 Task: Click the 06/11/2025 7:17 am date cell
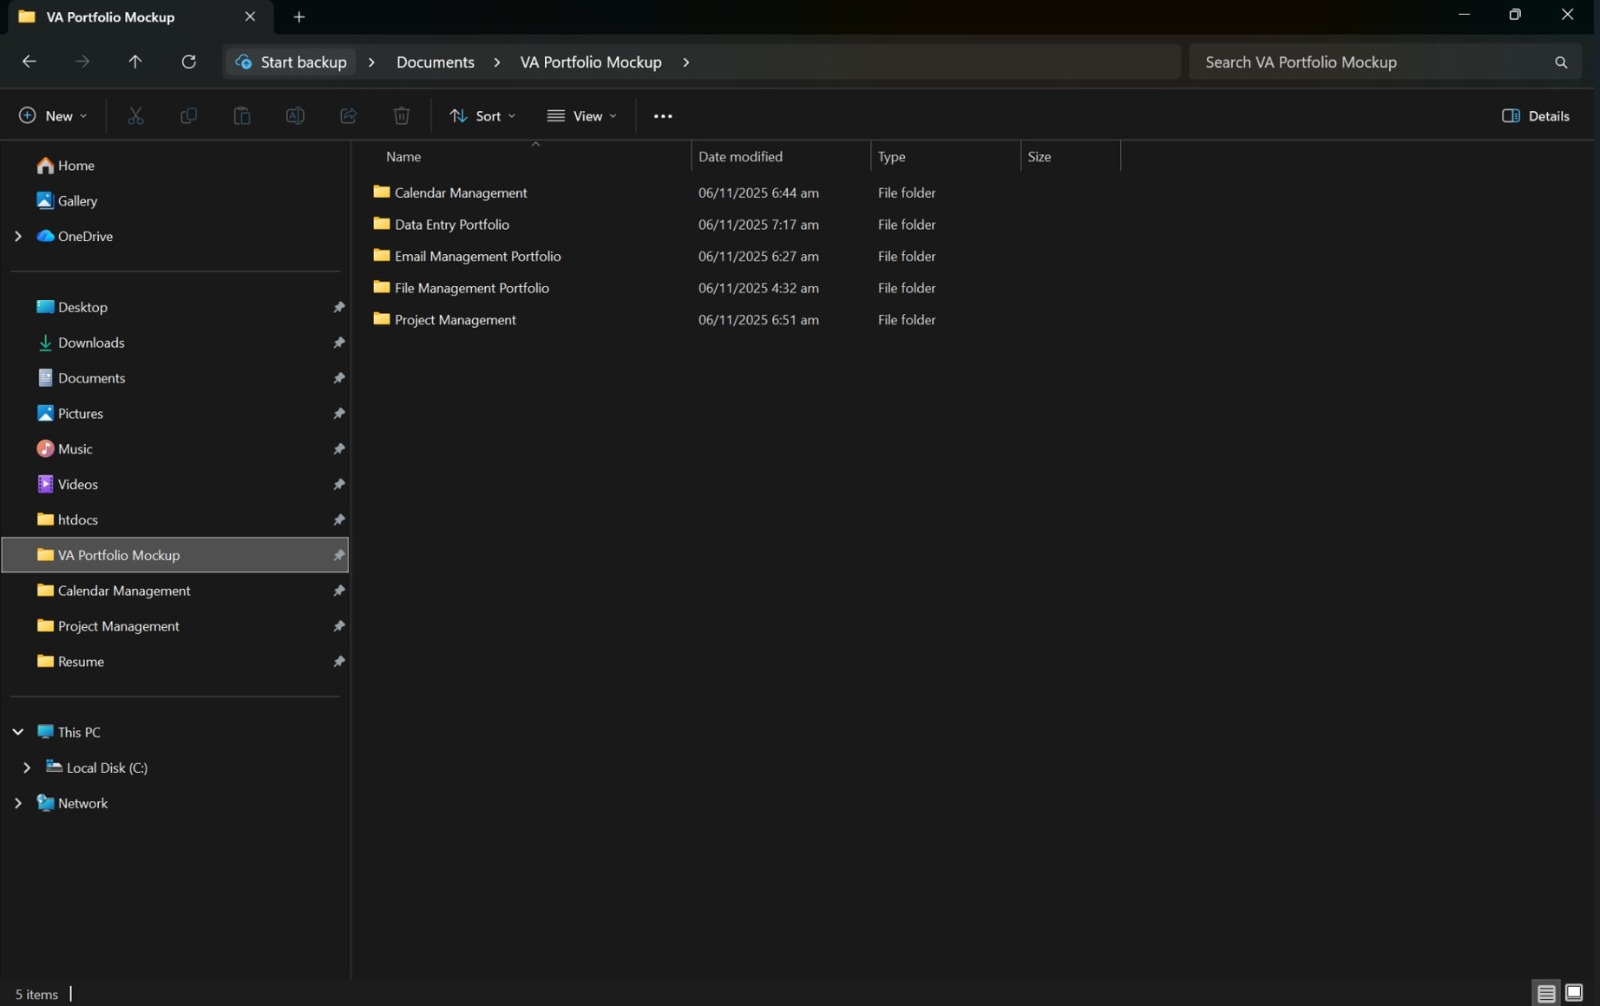(758, 225)
